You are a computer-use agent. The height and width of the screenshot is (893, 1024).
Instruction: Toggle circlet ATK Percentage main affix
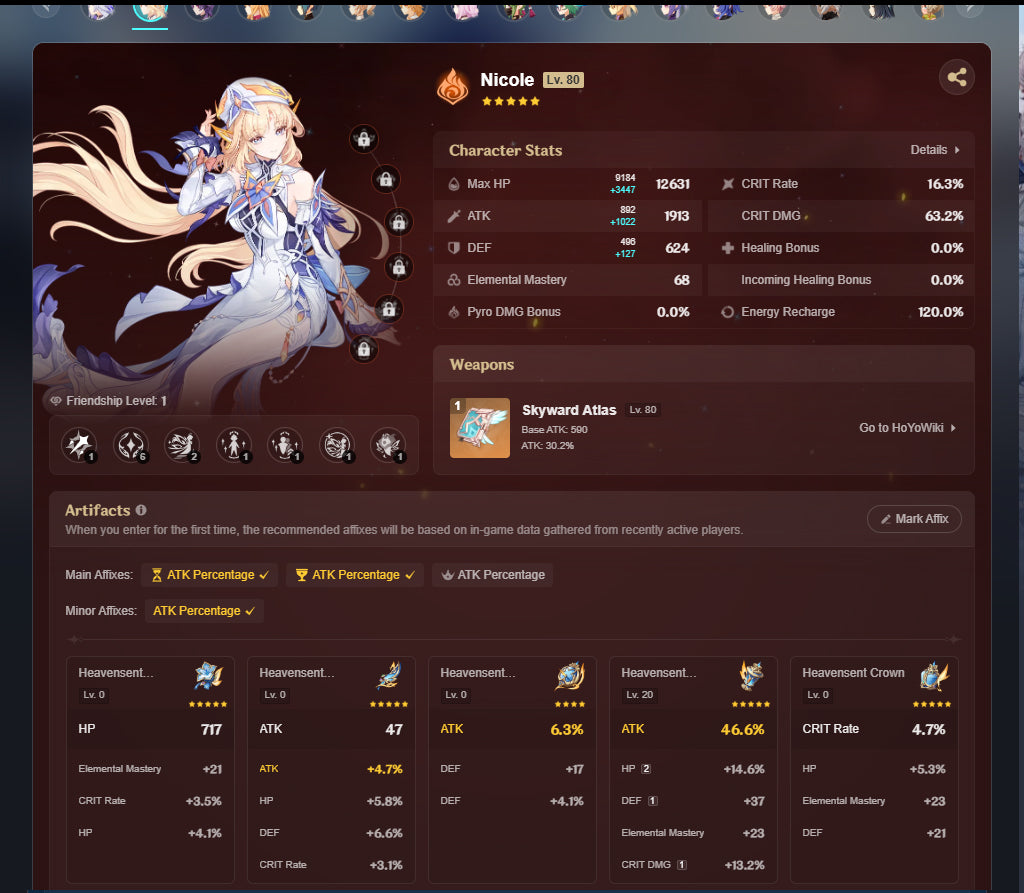pyautogui.click(x=492, y=575)
